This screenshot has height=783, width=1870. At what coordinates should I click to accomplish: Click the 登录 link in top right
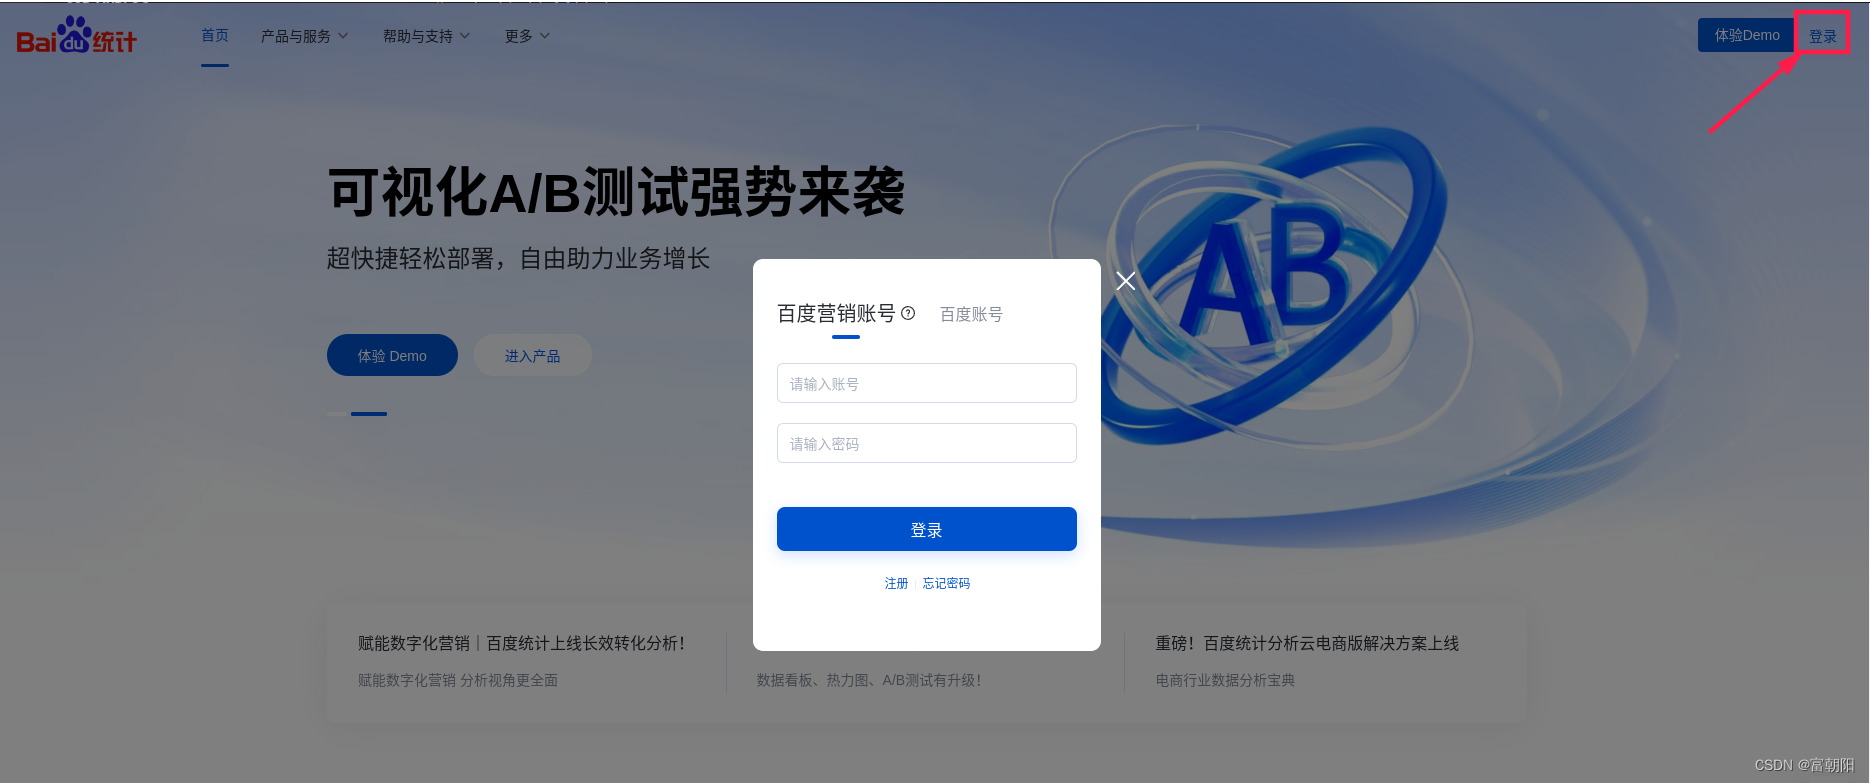click(1822, 36)
